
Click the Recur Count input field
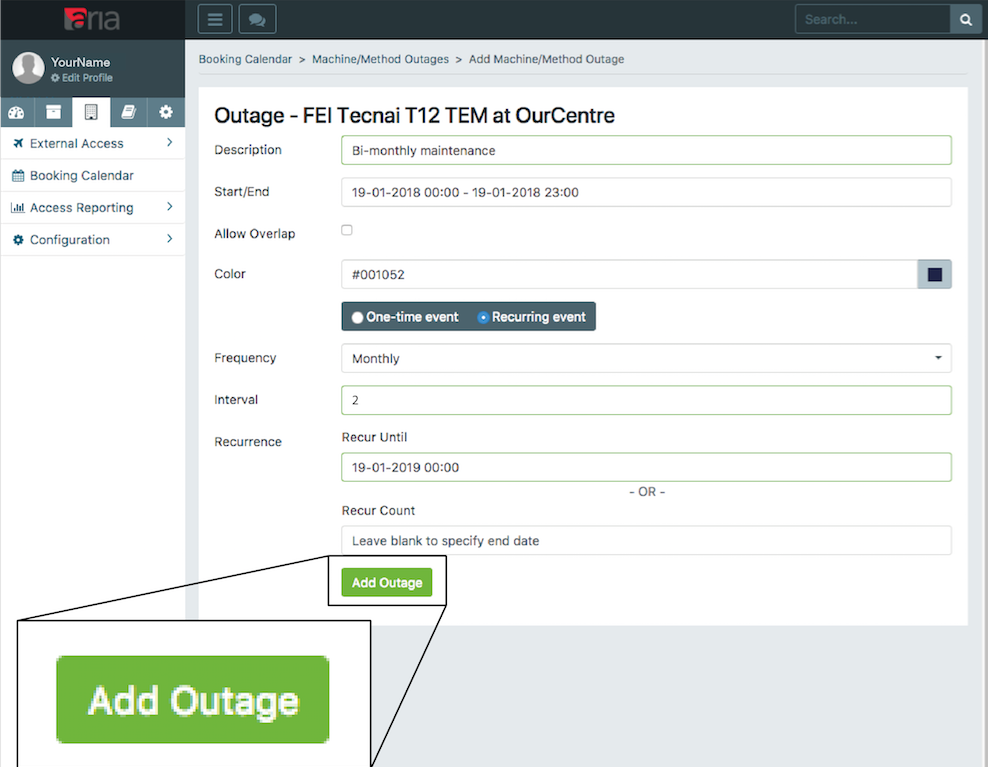pos(646,541)
